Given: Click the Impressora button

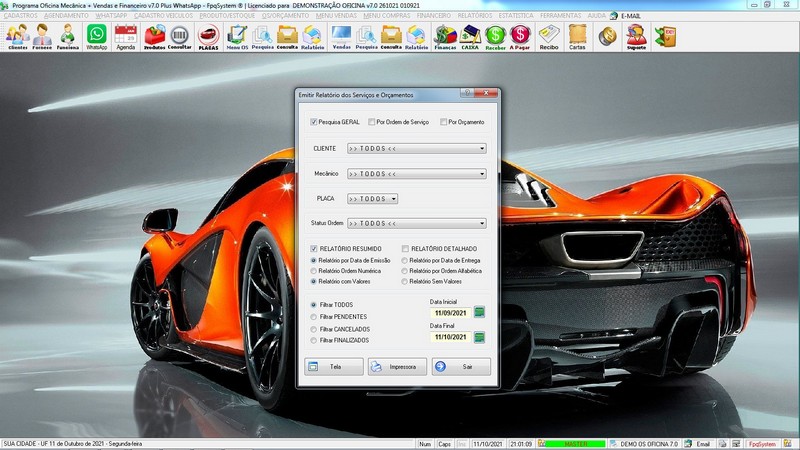Looking at the screenshot, I should (x=397, y=367).
